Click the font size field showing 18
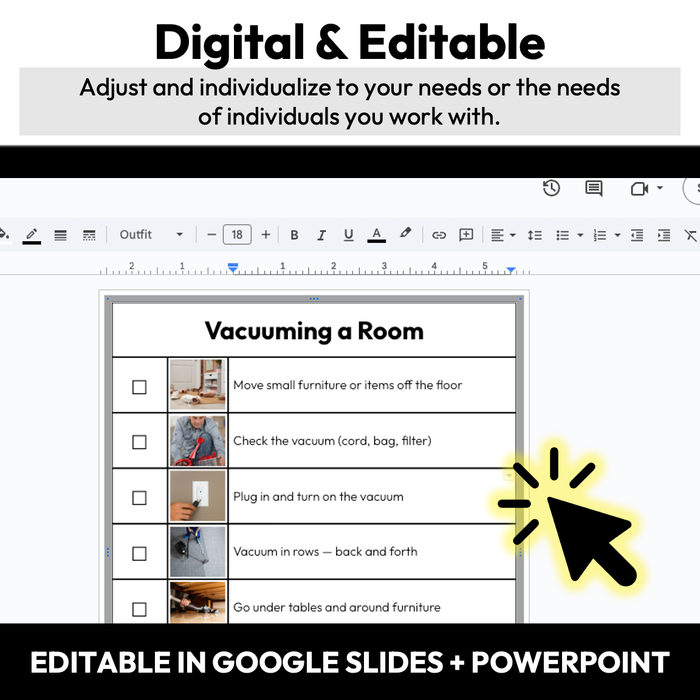Viewport: 700px width, 700px height. [x=237, y=235]
